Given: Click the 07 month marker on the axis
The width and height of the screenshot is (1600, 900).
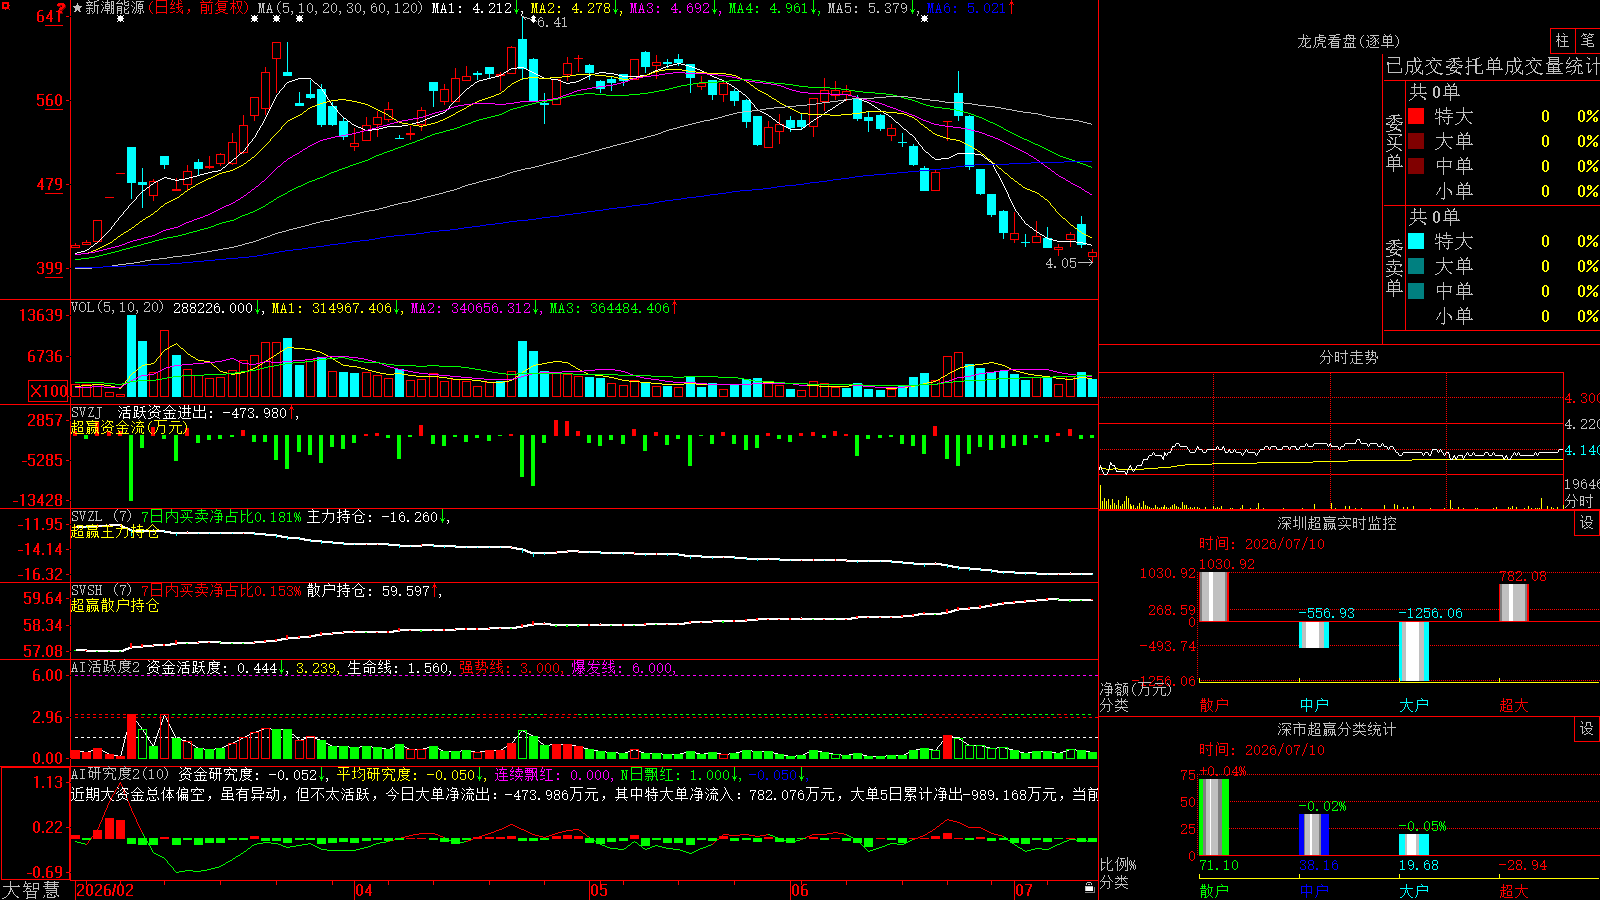Looking at the screenshot, I should (1024, 890).
